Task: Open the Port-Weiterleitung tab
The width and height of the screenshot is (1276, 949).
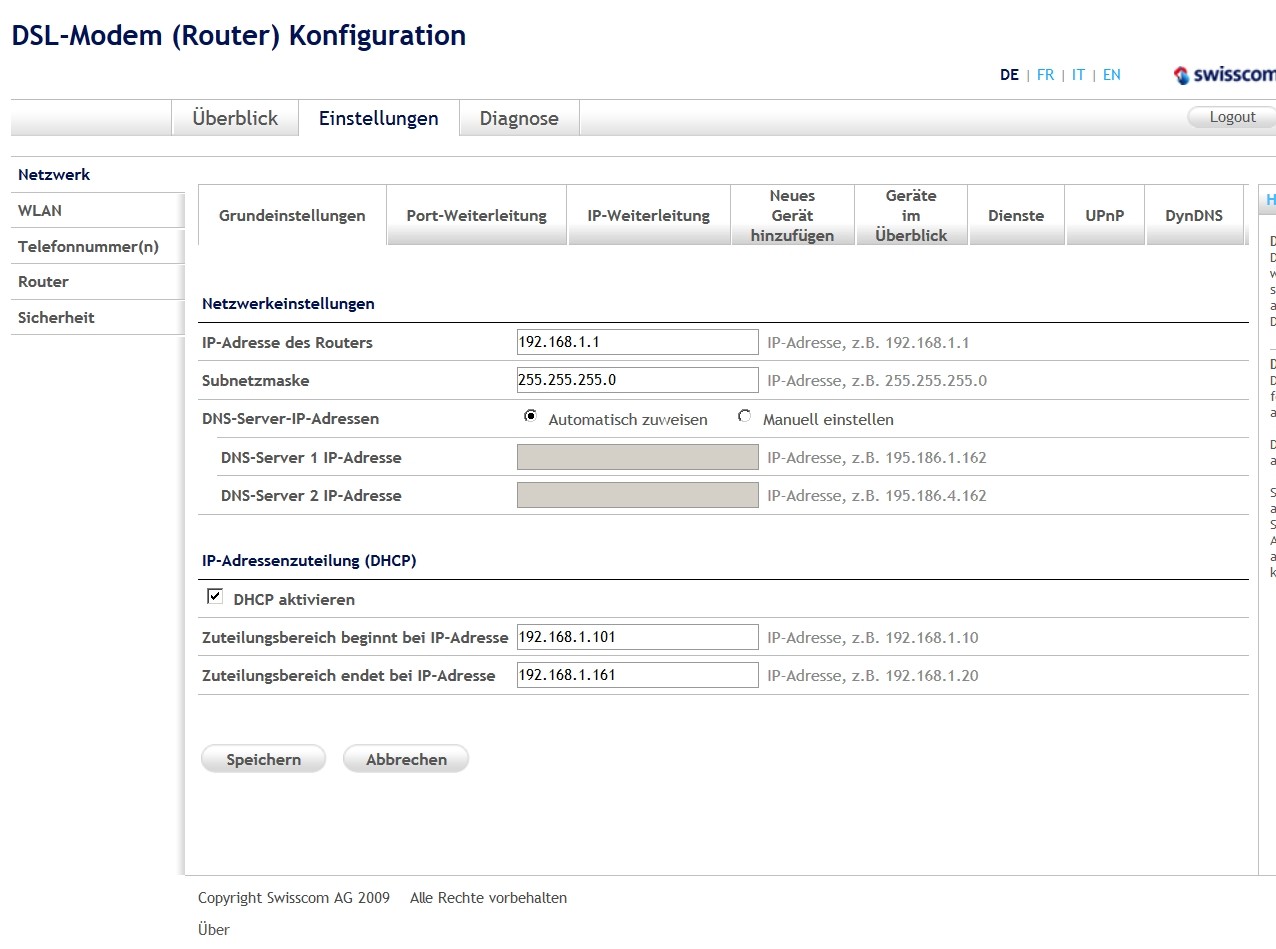Action: [x=476, y=216]
